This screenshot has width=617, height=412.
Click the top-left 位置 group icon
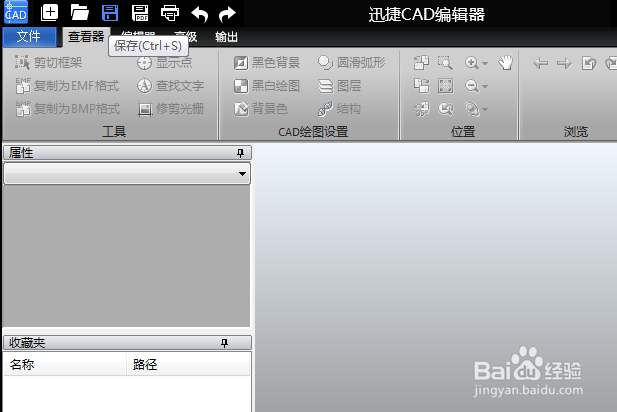(x=421, y=63)
